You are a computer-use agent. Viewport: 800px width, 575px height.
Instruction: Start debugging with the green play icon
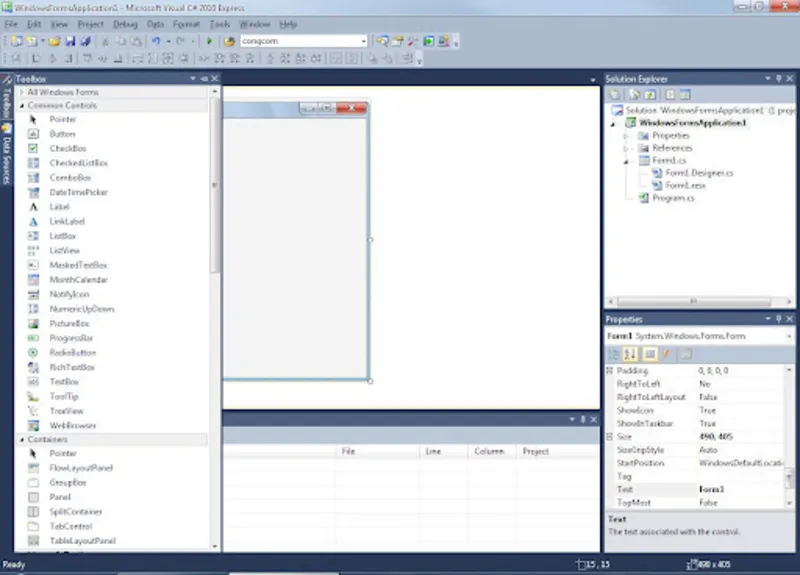pyautogui.click(x=209, y=41)
